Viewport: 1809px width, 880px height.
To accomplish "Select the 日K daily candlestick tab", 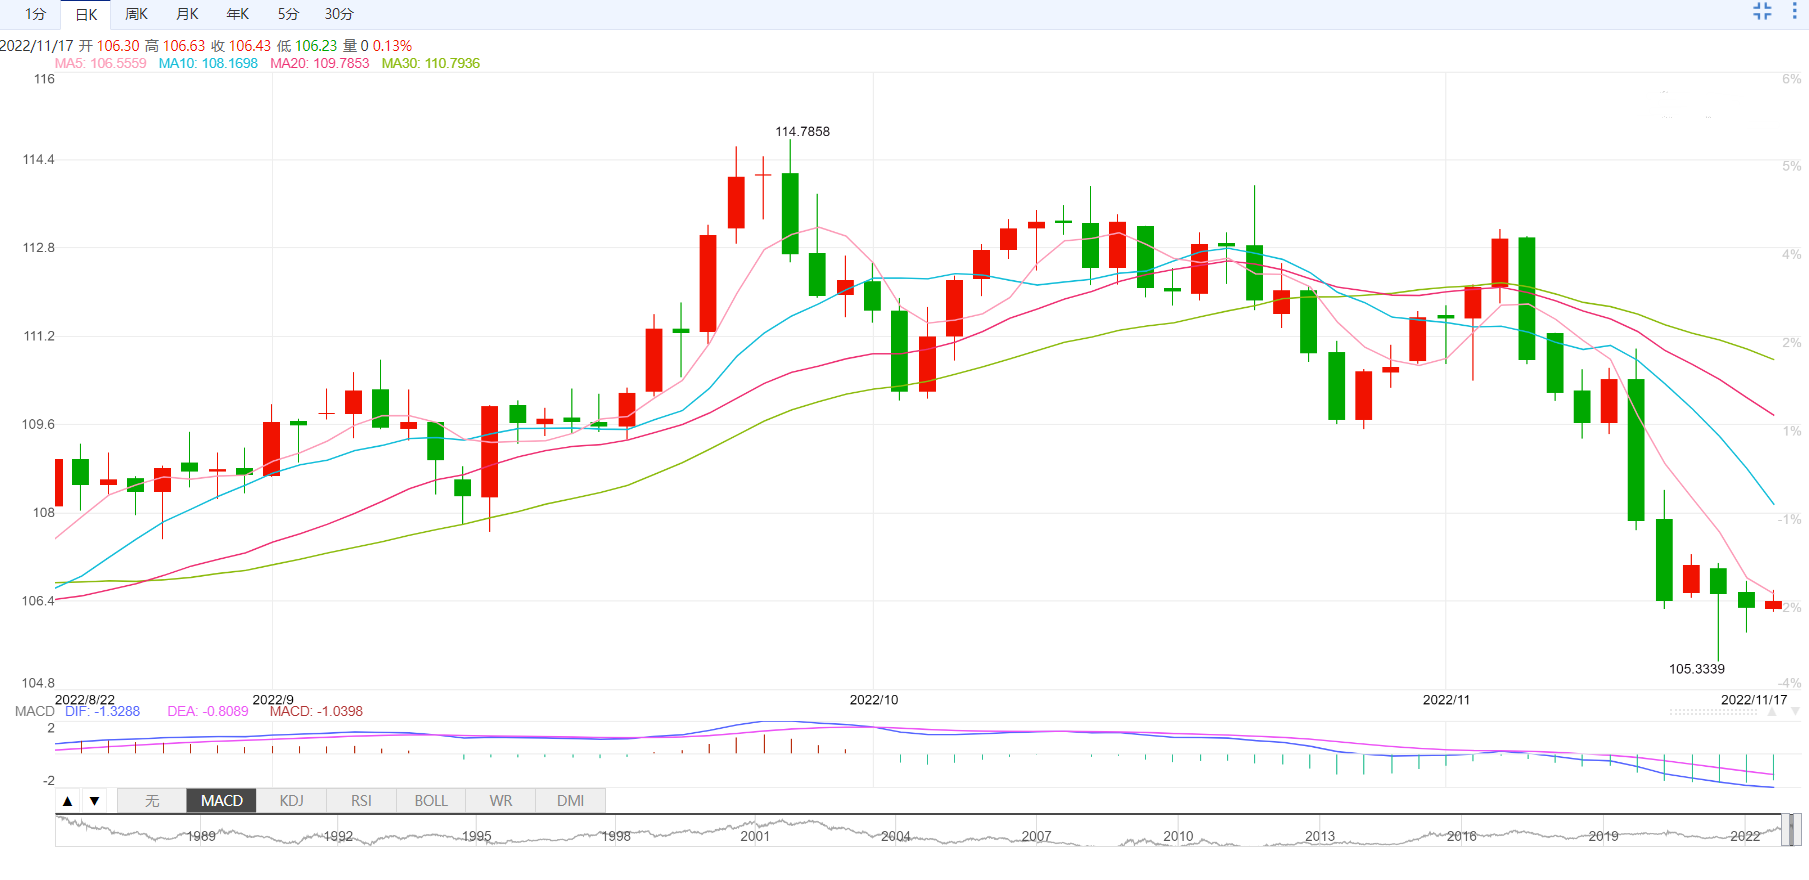I will 87,14.
